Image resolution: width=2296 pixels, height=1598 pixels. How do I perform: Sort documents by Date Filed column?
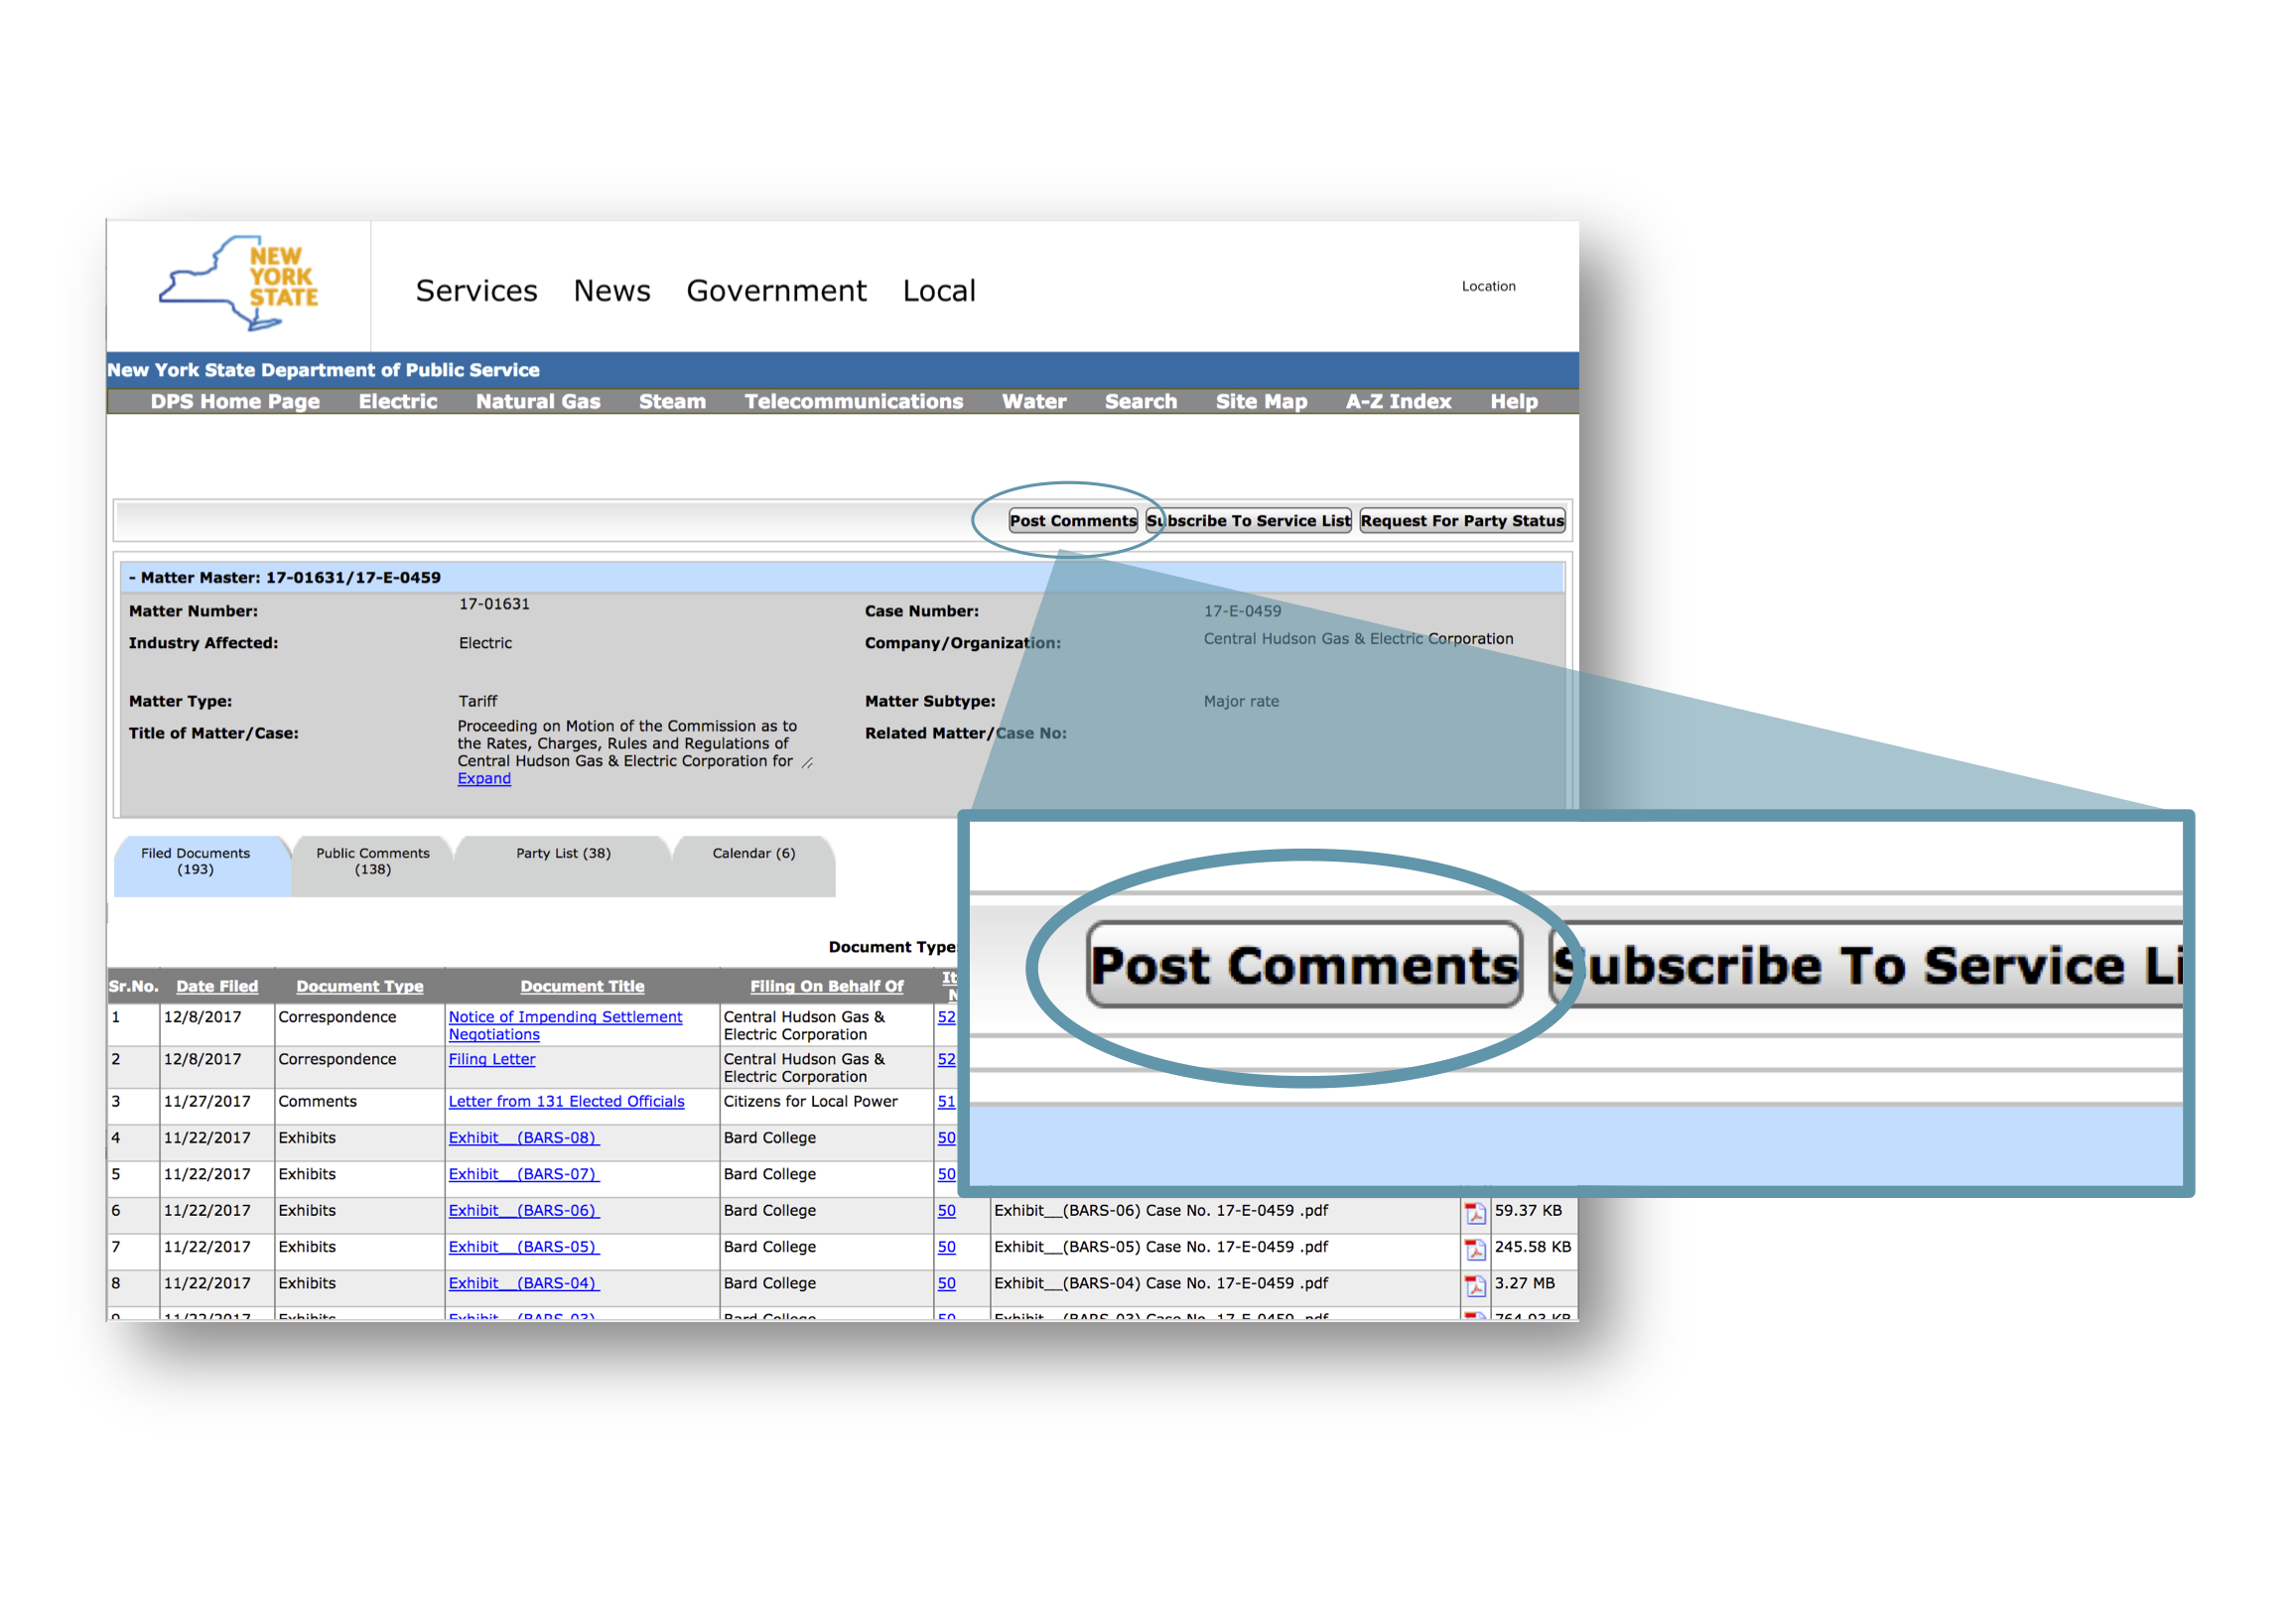[x=217, y=986]
